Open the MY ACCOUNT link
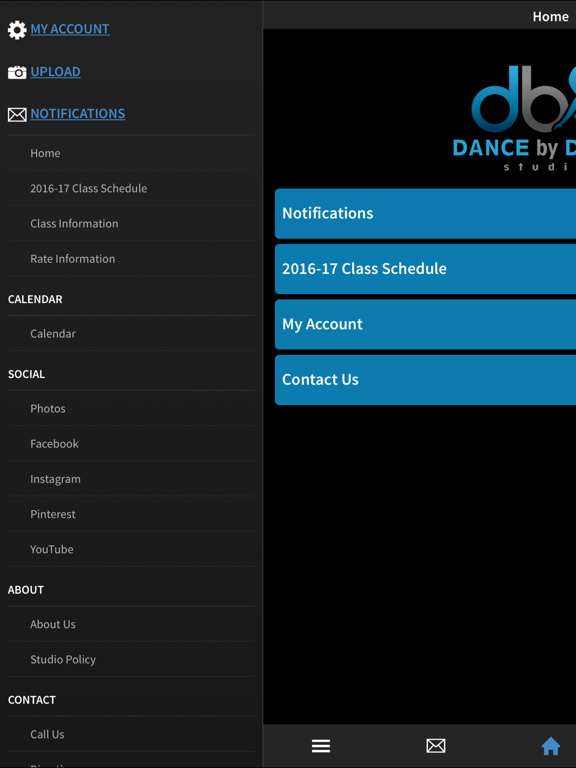 [x=70, y=29]
